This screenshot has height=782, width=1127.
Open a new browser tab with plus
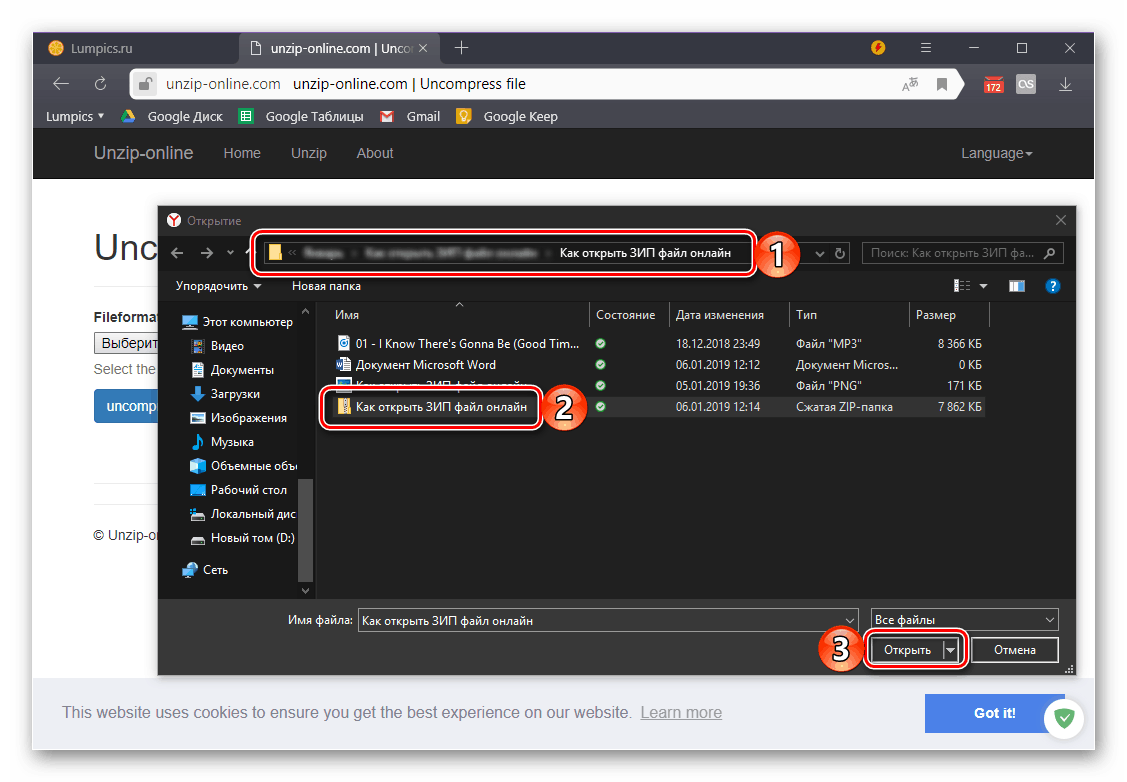click(461, 47)
